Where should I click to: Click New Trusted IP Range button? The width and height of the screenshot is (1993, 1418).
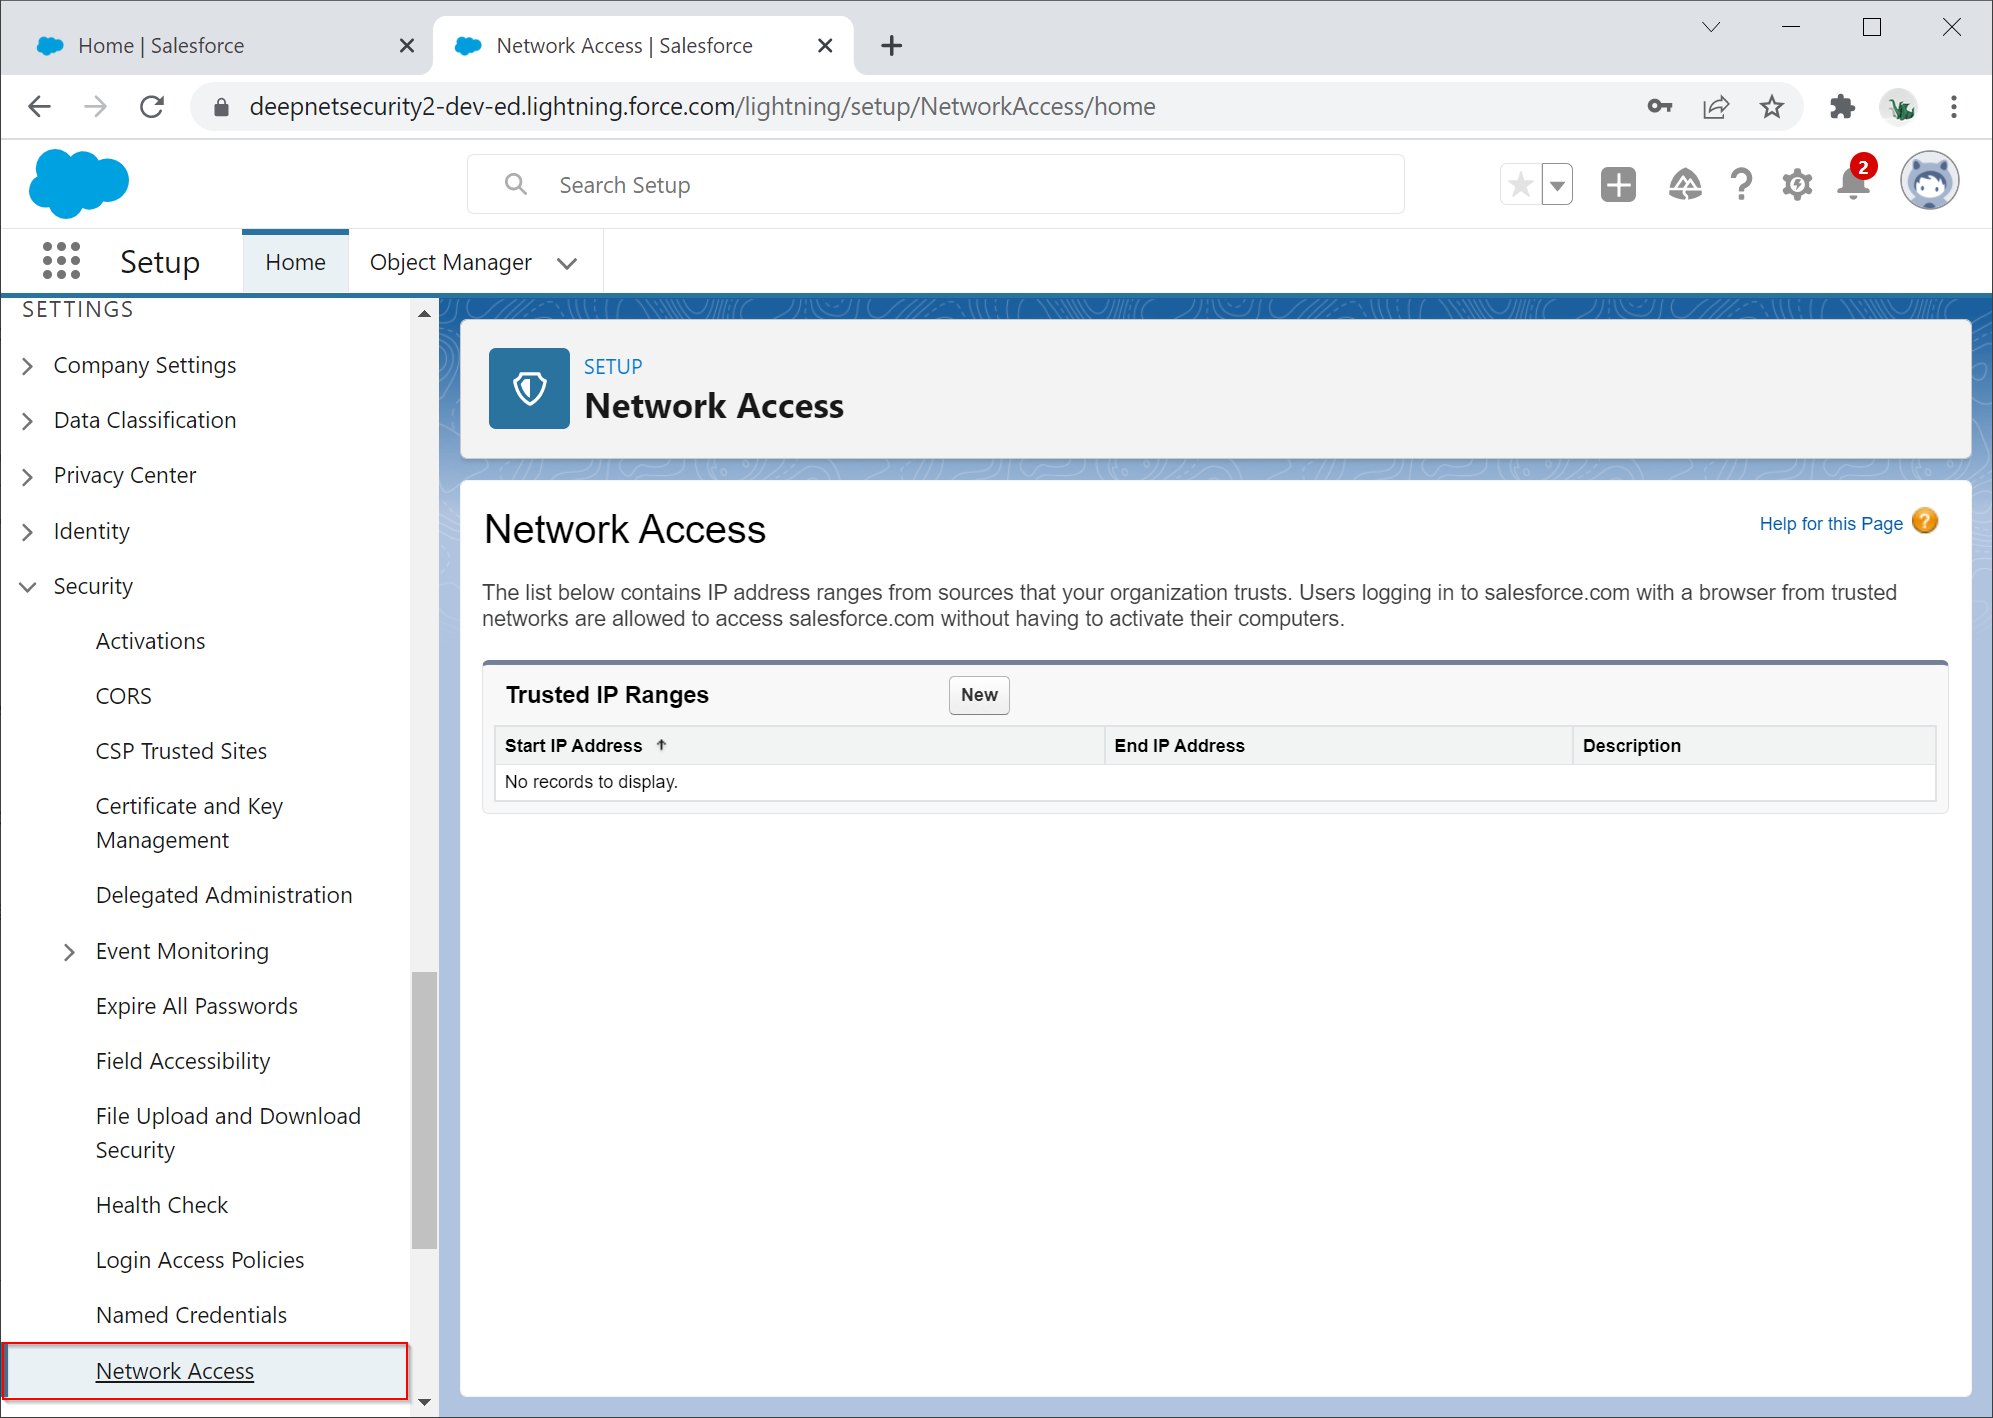pyautogui.click(x=978, y=695)
